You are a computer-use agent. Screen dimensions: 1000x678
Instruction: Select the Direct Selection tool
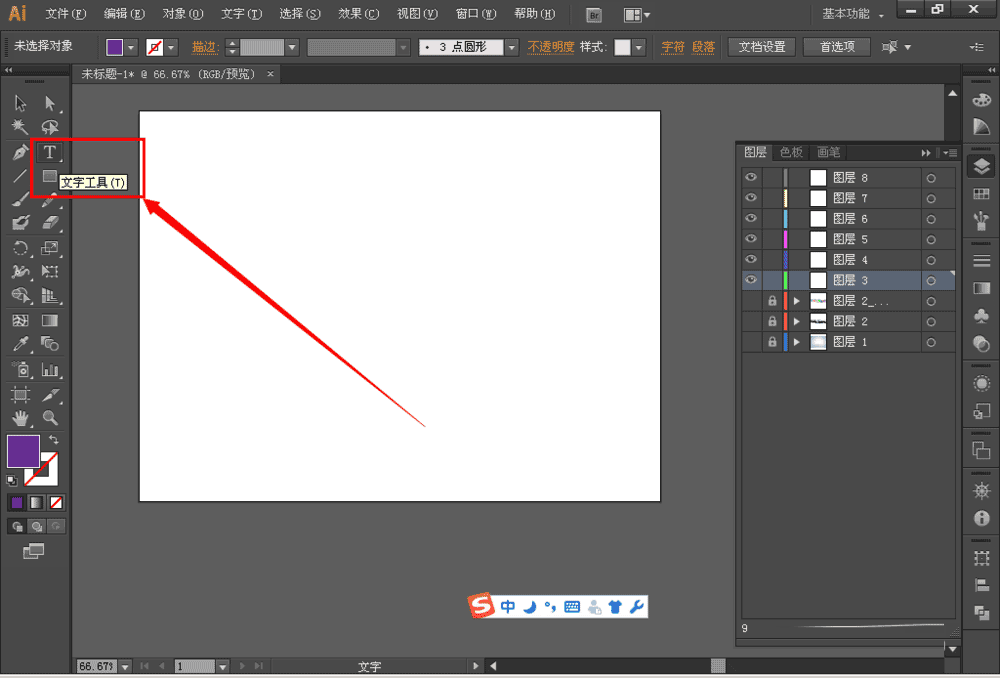tap(50, 103)
